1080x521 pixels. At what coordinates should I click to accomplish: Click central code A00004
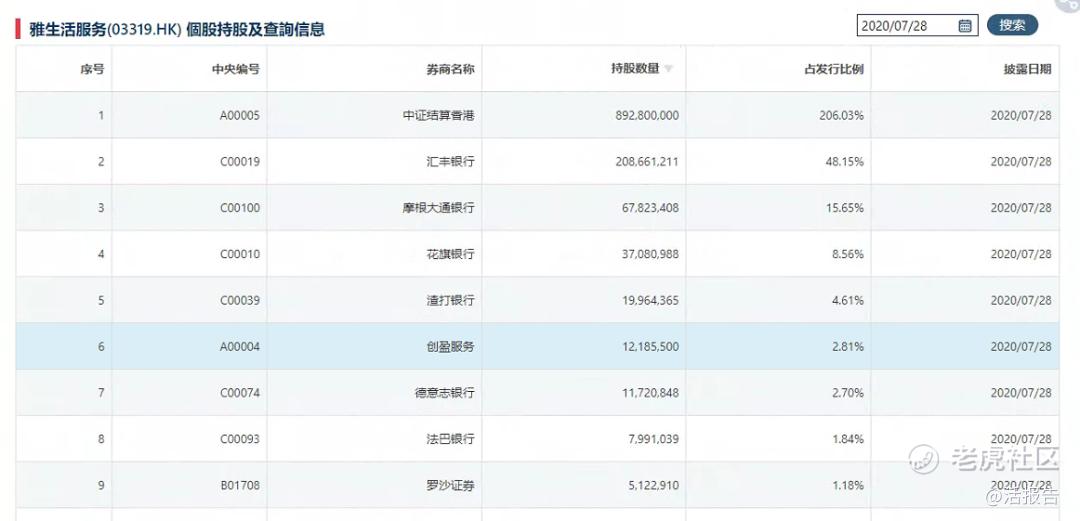pos(240,346)
